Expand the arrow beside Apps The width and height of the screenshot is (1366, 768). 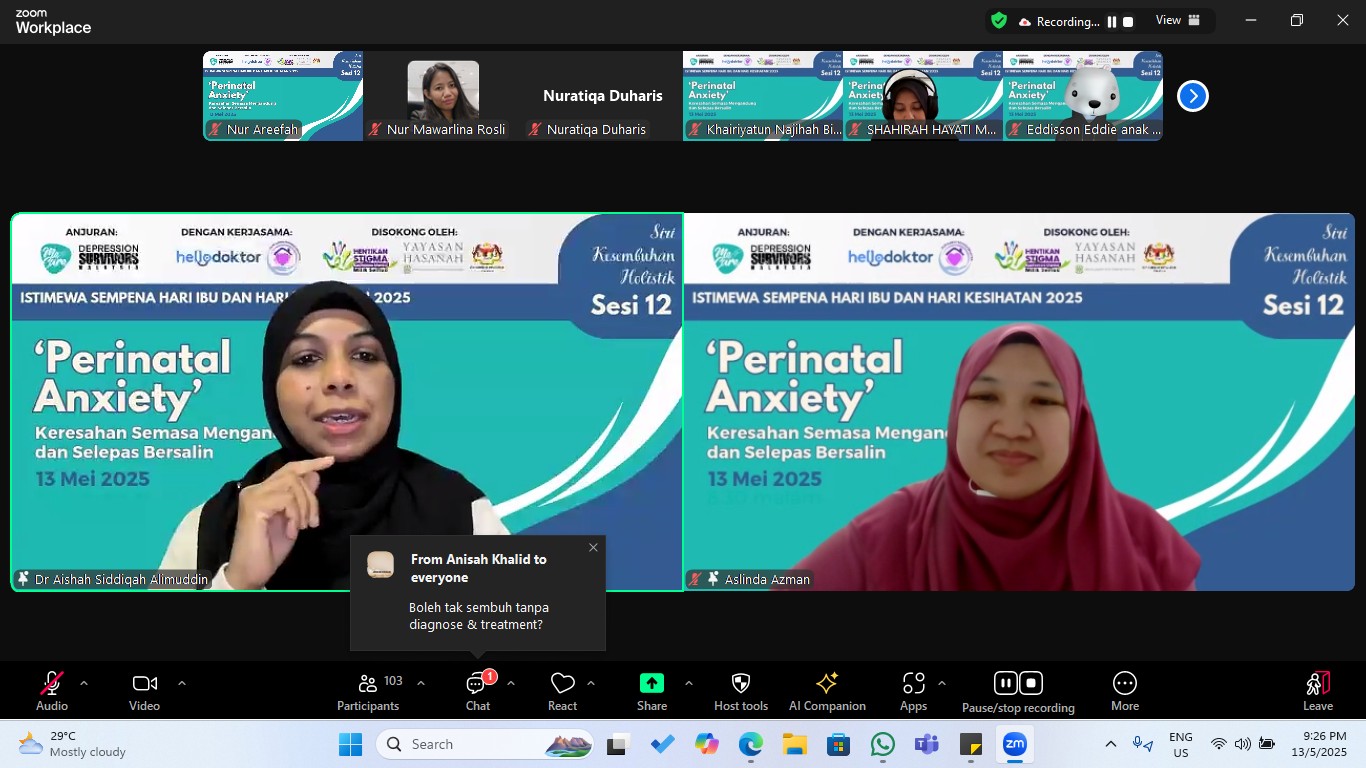tap(941, 683)
